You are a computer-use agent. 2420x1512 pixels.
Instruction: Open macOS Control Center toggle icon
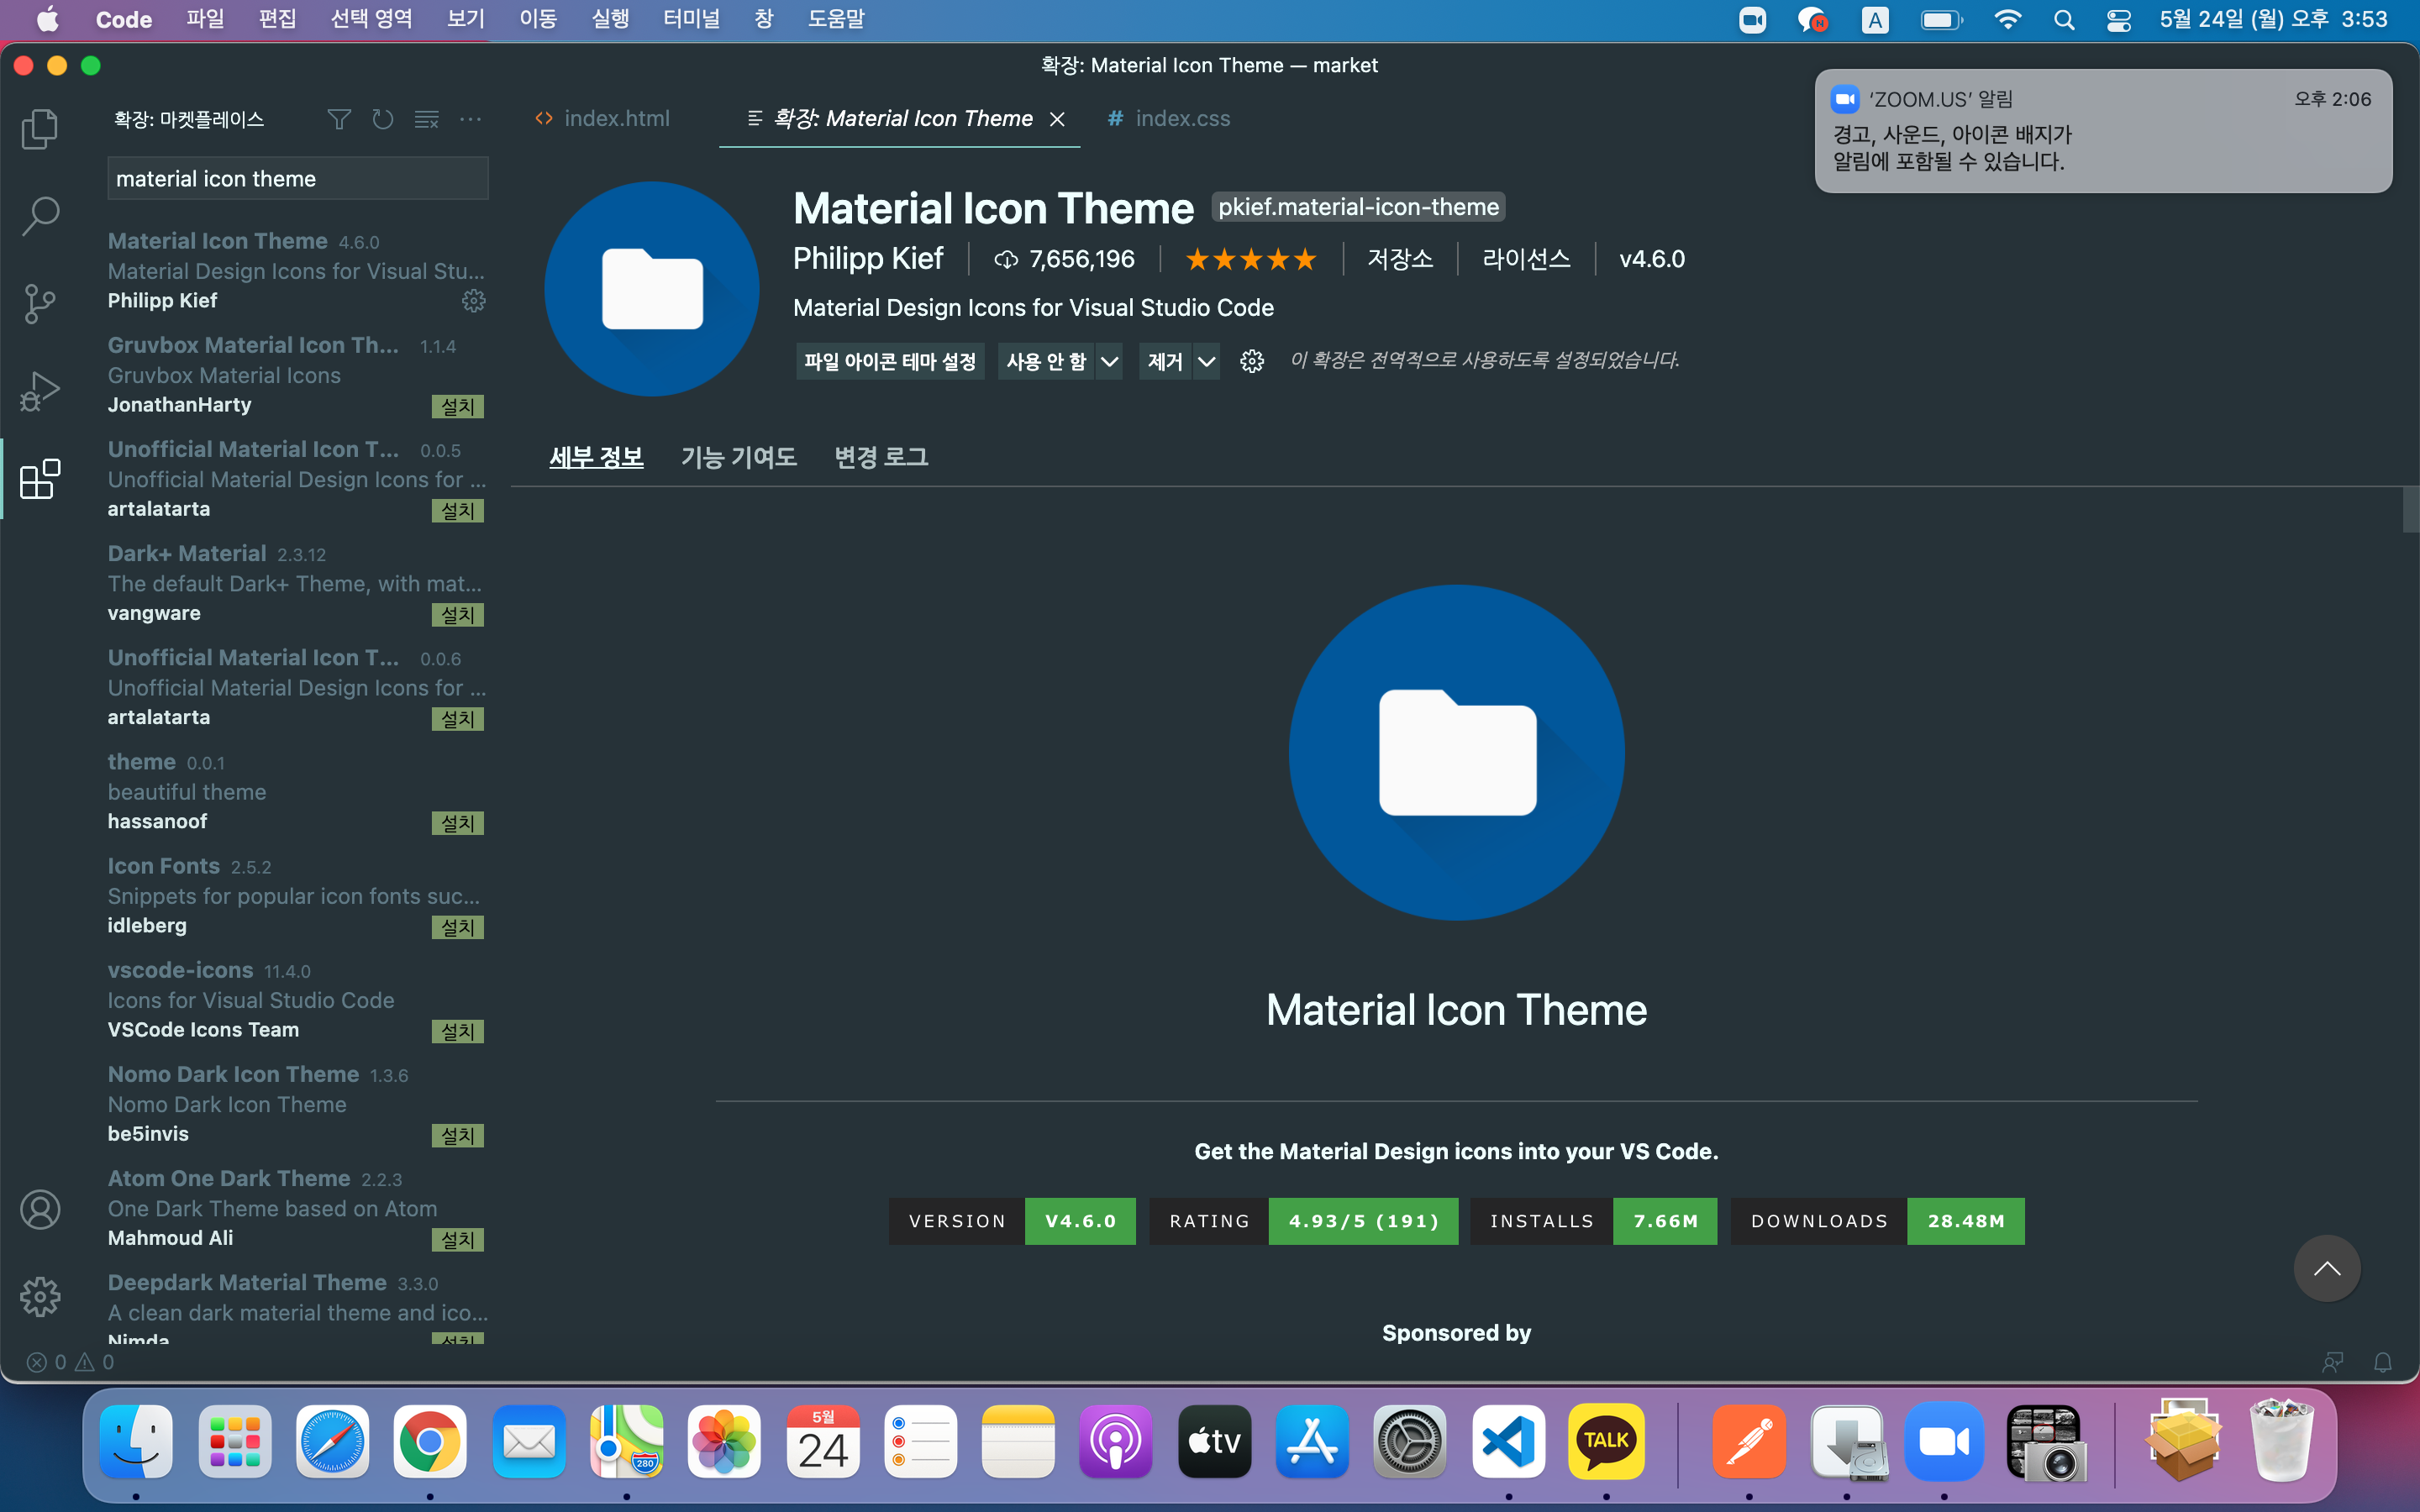click(x=2118, y=20)
